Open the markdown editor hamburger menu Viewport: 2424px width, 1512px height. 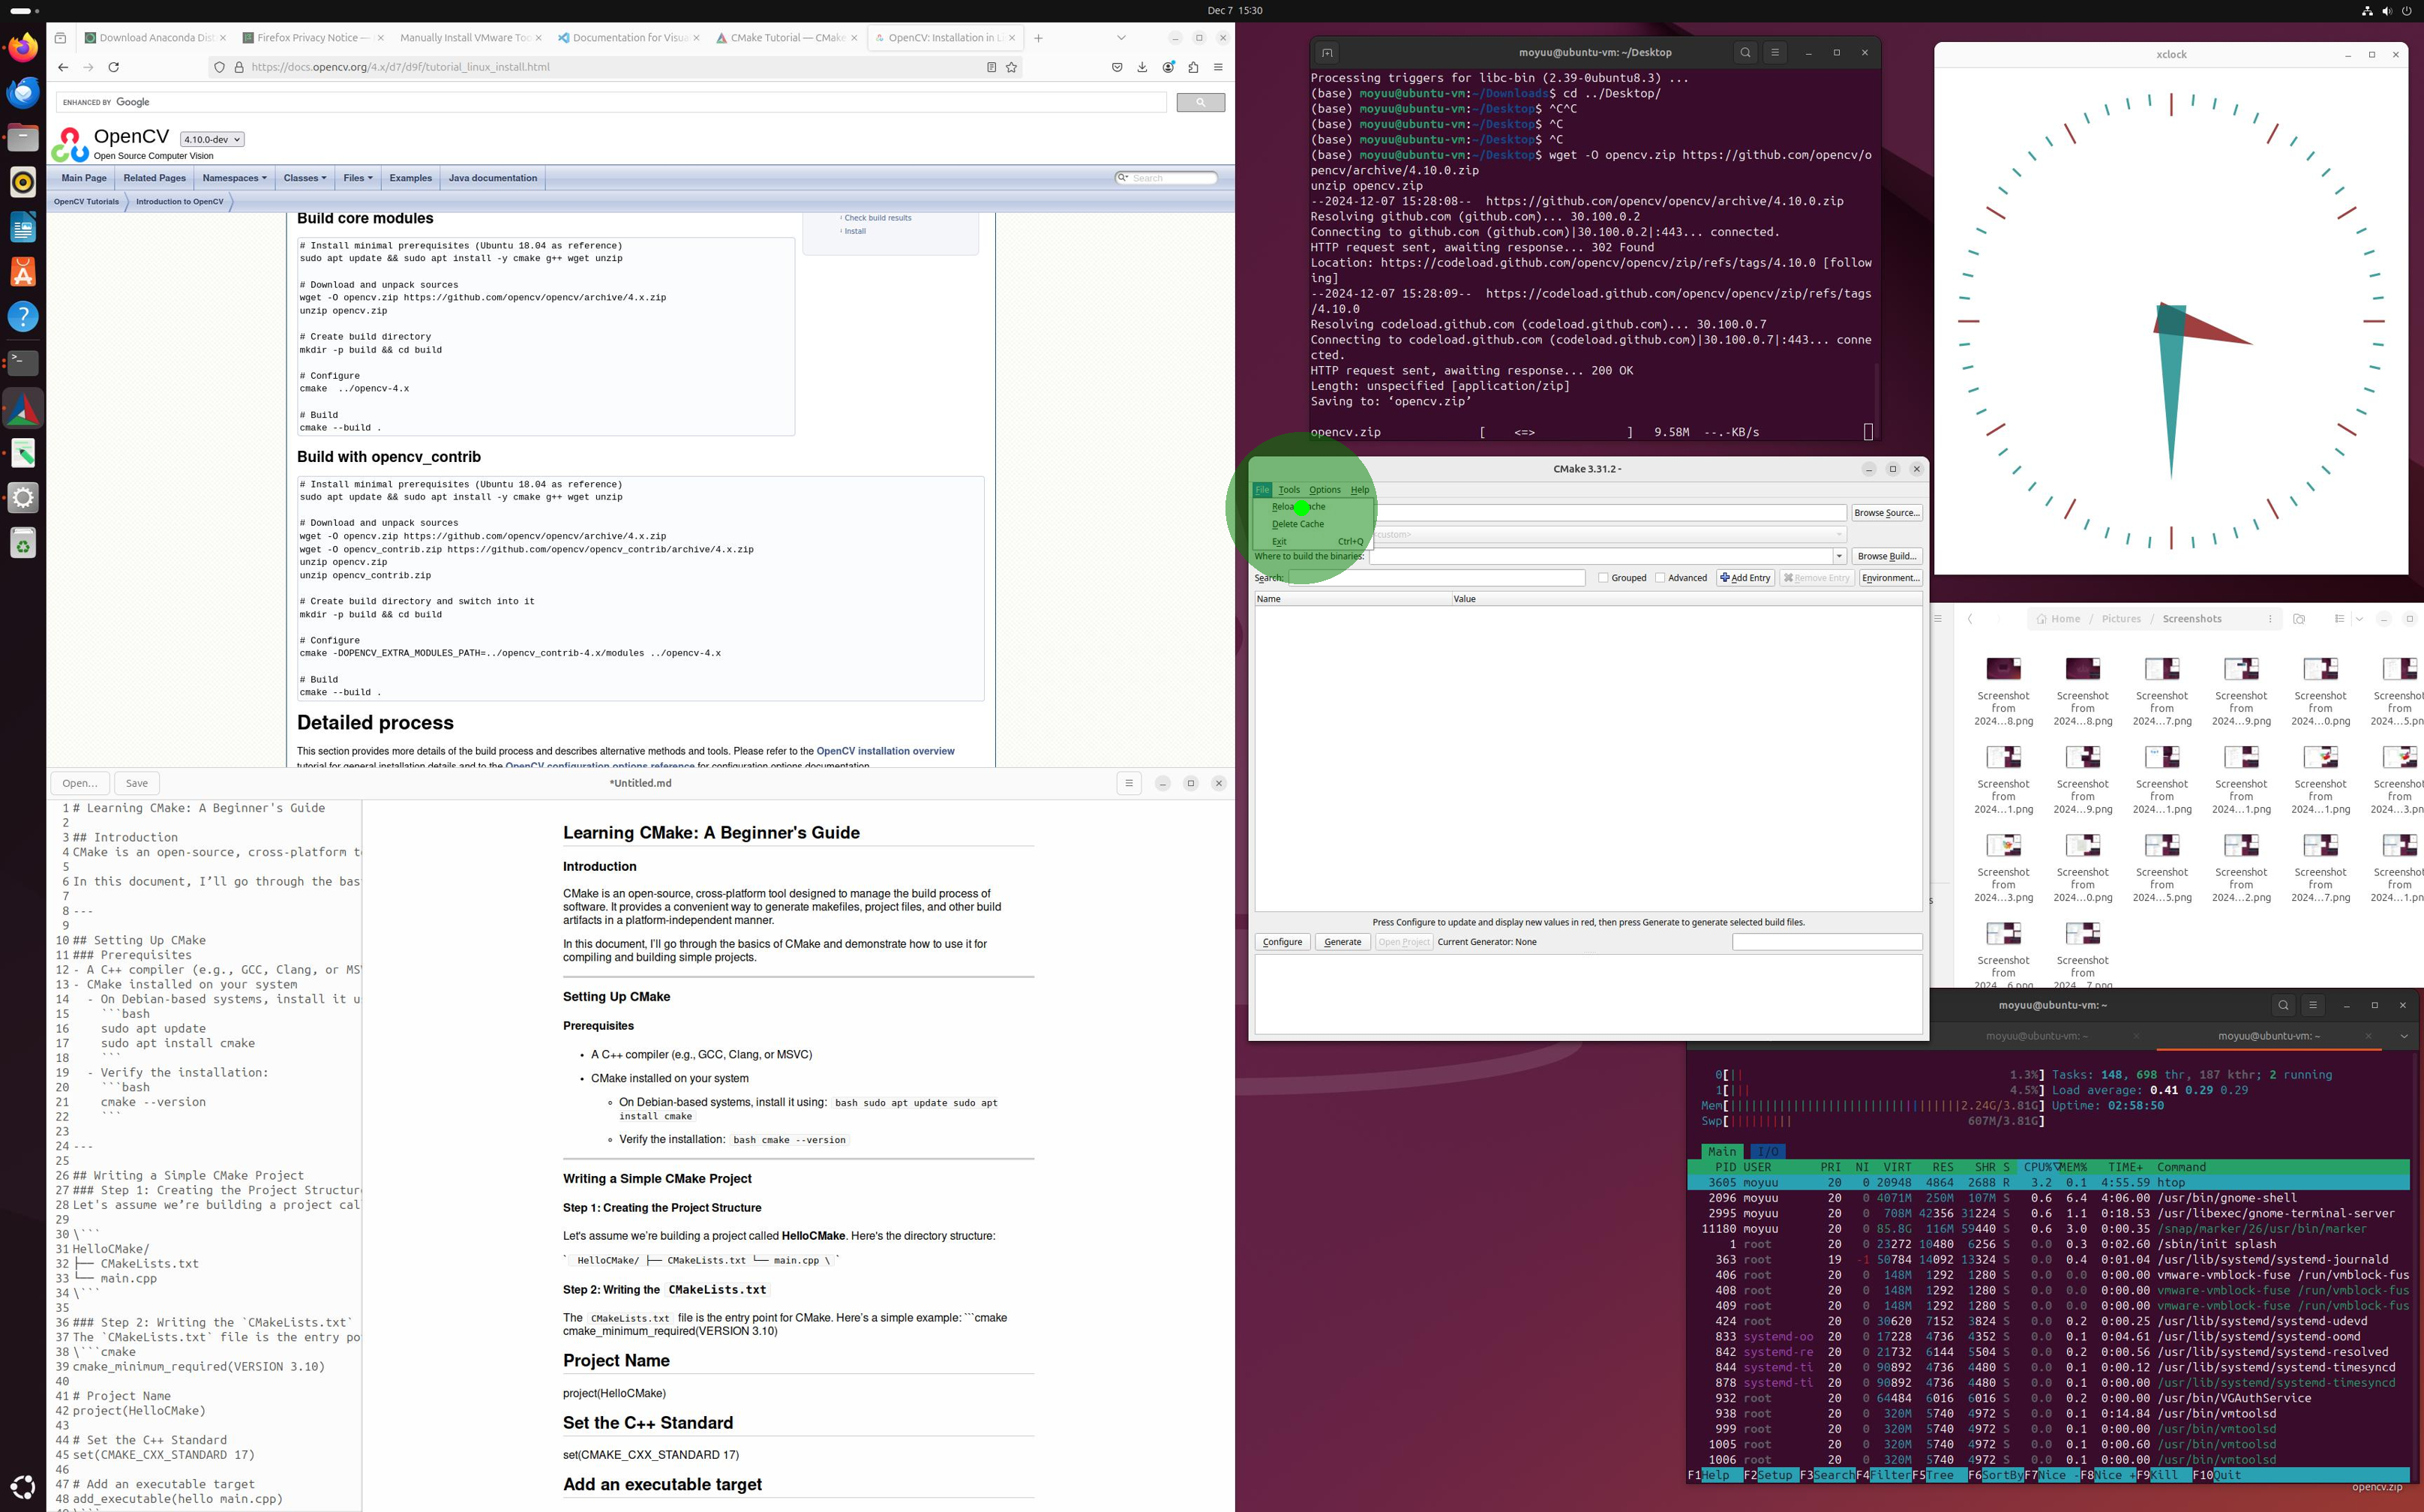pyautogui.click(x=1128, y=783)
